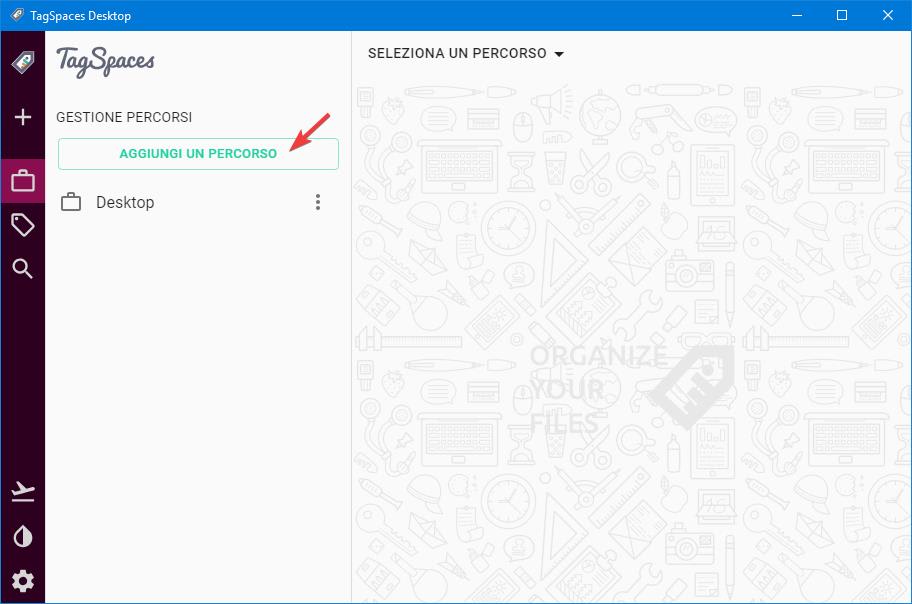Click the briefcase icon beside Desktop
The width and height of the screenshot is (912, 604).
coord(71,202)
